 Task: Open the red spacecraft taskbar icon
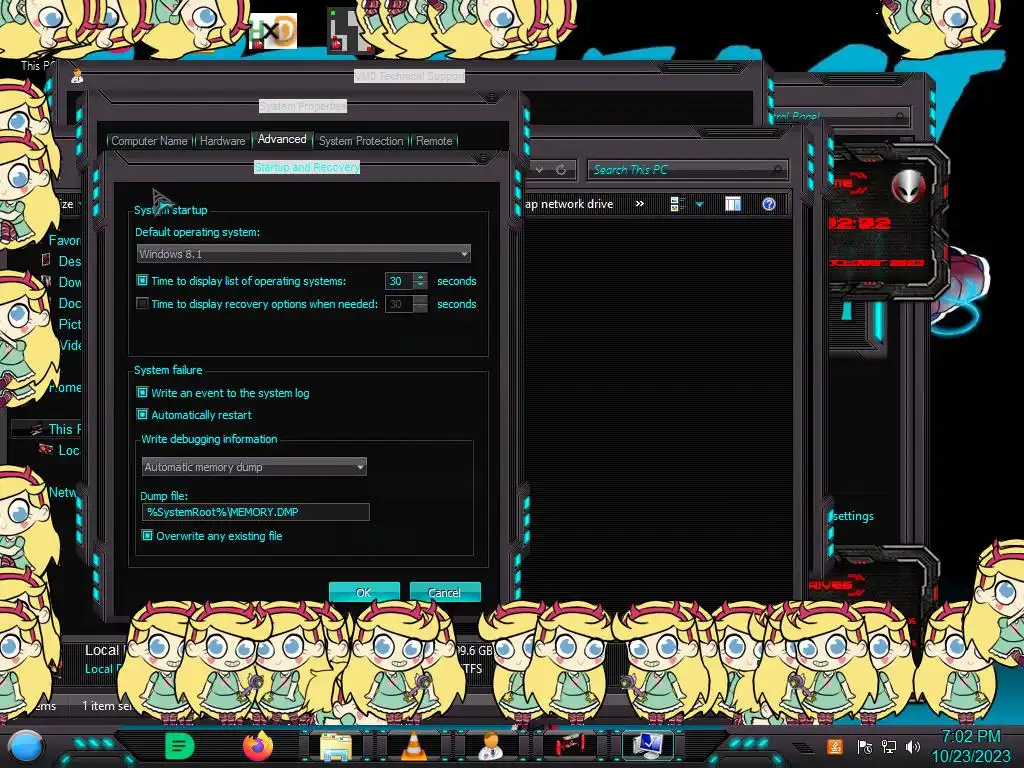569,745
